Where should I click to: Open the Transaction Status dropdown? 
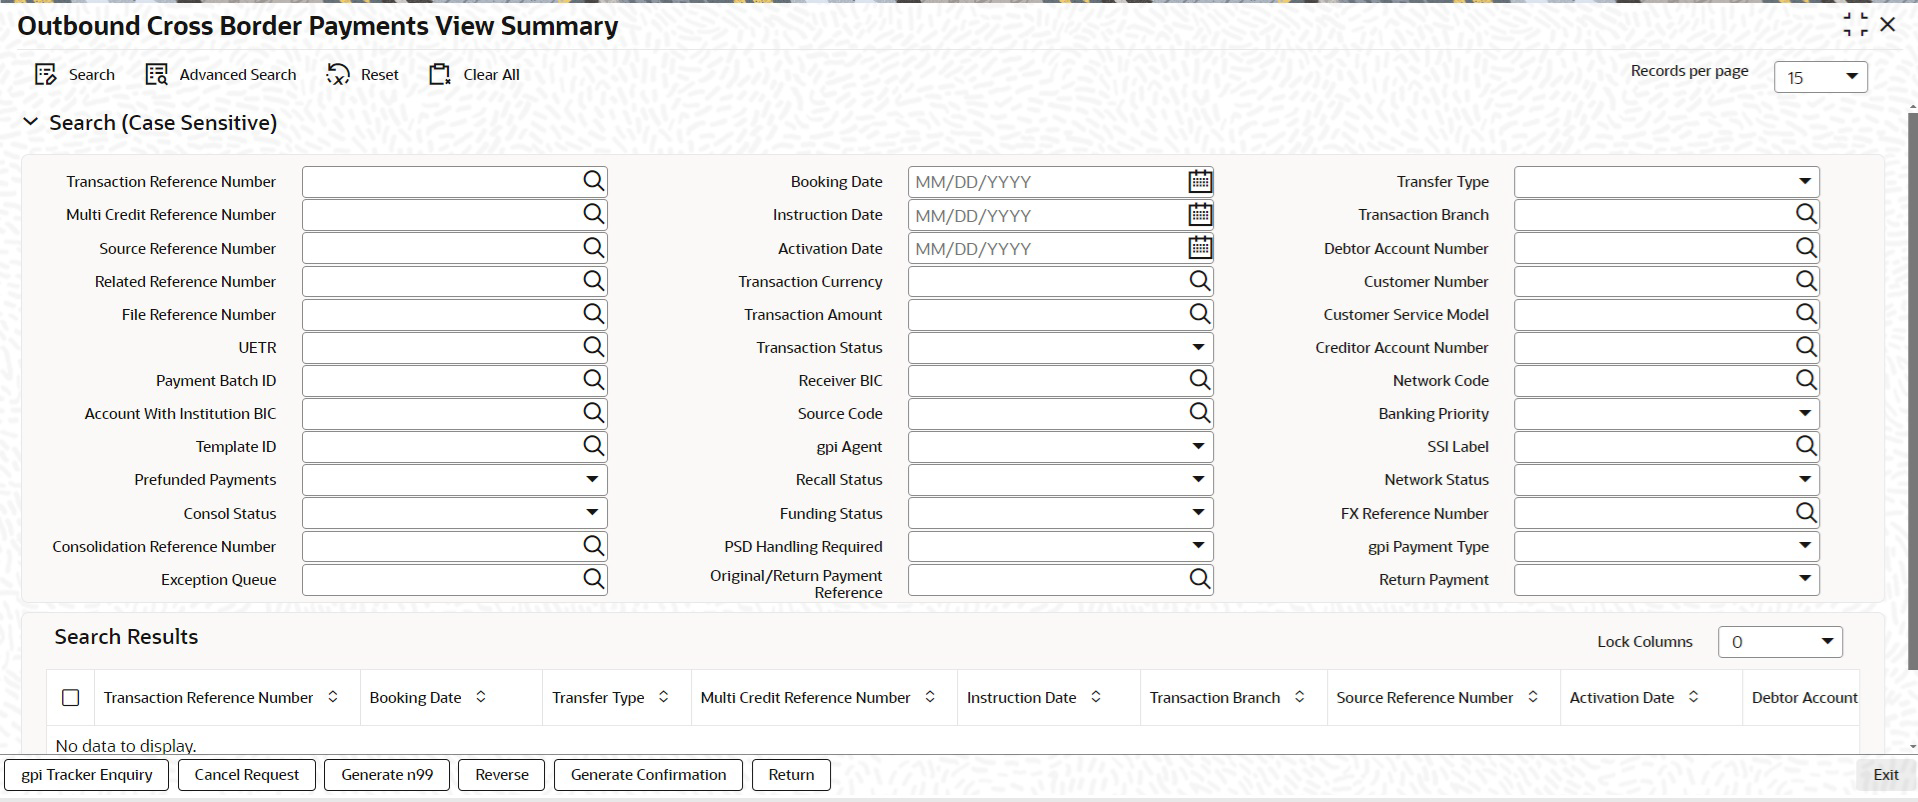click(1061, 347)
